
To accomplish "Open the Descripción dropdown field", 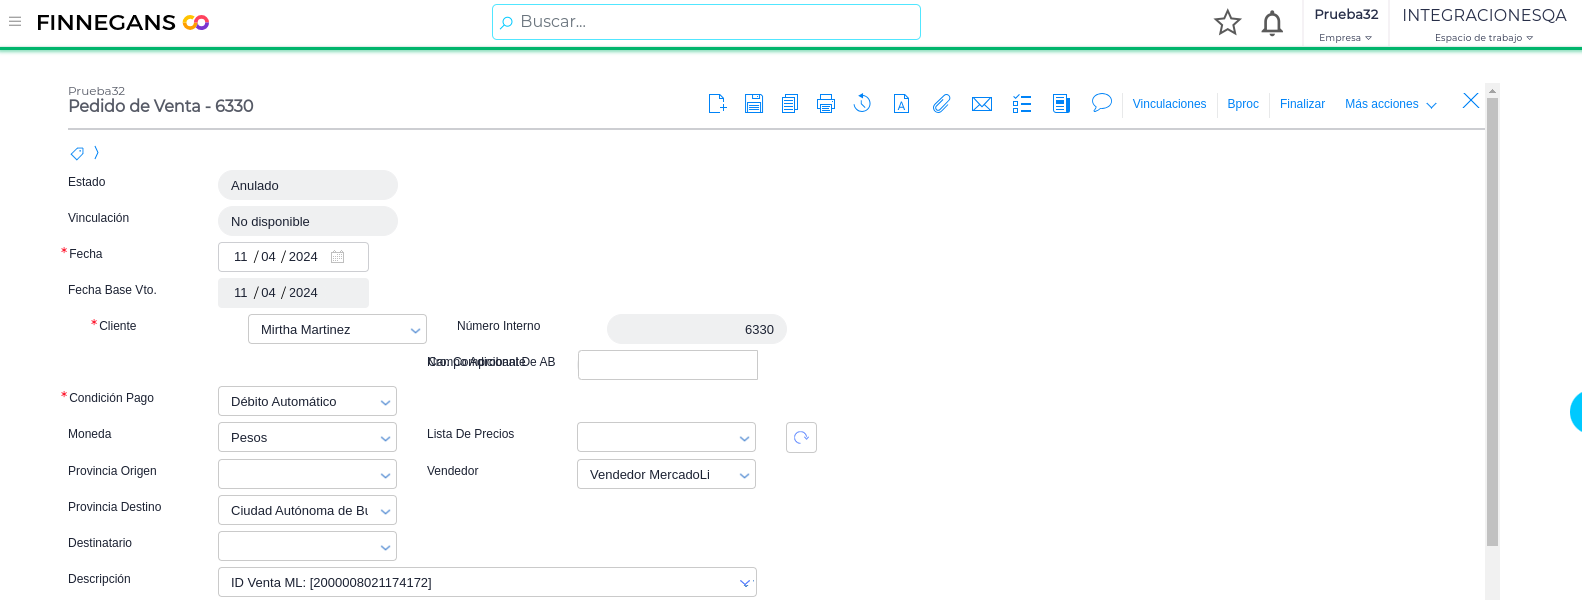I will coord(487,582).
